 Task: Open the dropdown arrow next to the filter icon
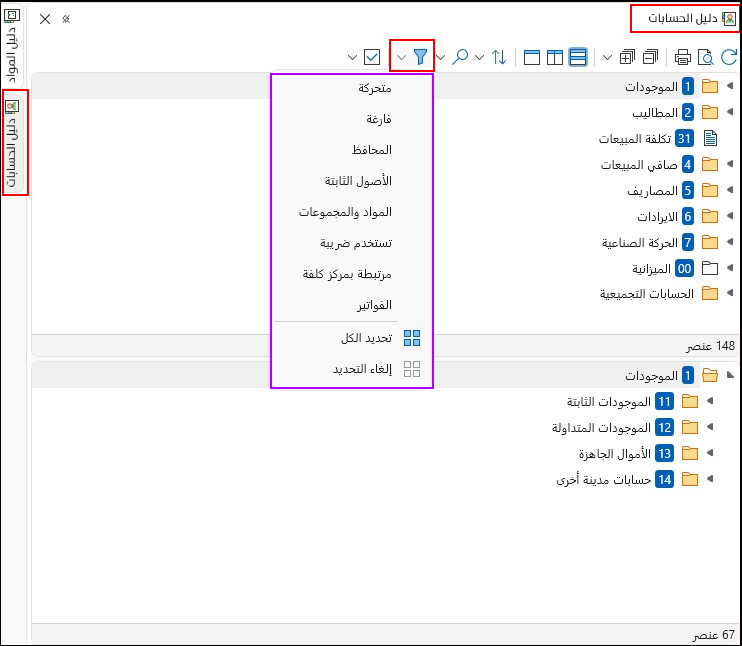click(401, 57)
